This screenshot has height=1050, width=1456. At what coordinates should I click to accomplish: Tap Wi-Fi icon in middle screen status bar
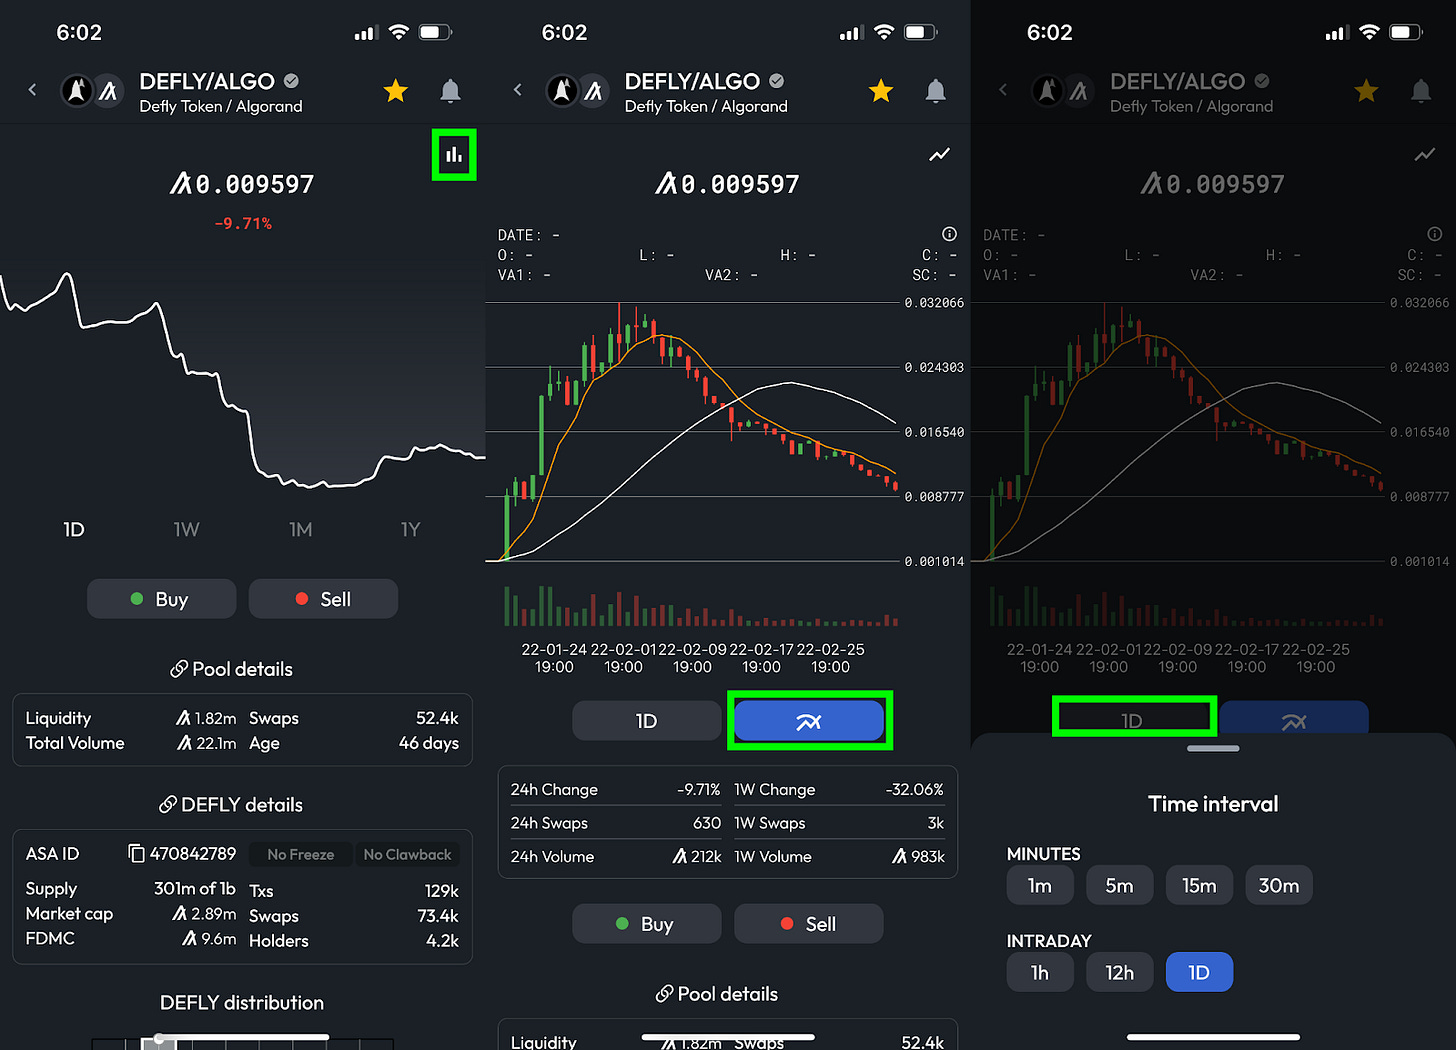click(884, 32)
